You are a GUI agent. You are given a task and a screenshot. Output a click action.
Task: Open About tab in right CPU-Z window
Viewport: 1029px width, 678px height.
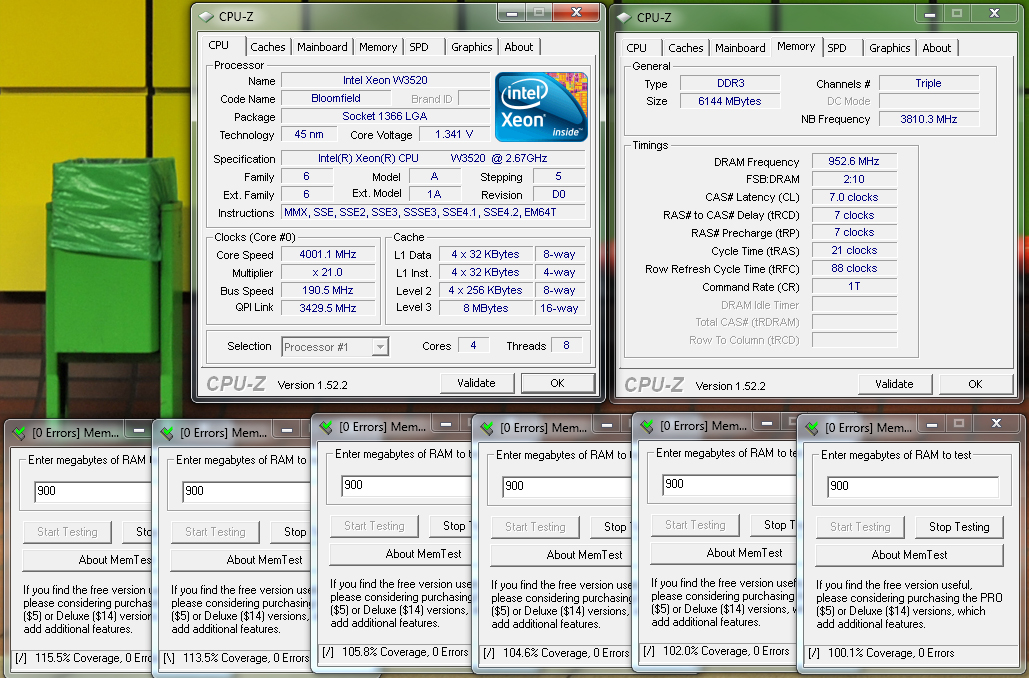point(936,48)
